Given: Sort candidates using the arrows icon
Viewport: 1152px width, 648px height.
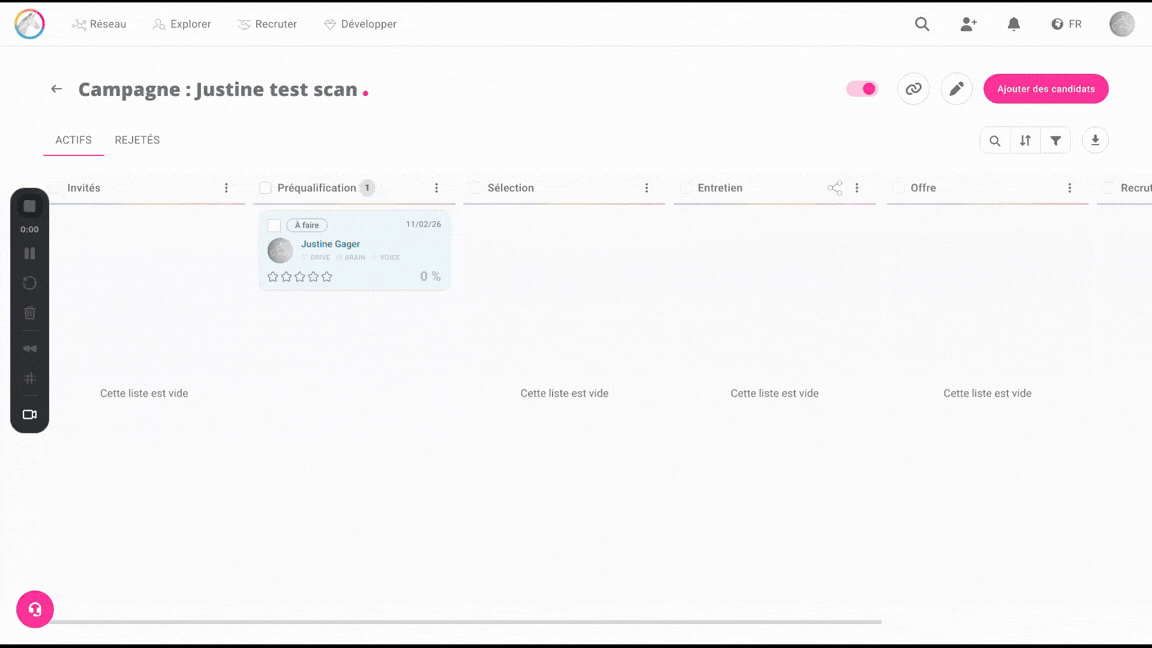Looking at the screenshot, I should click(x=1025, y=141).
